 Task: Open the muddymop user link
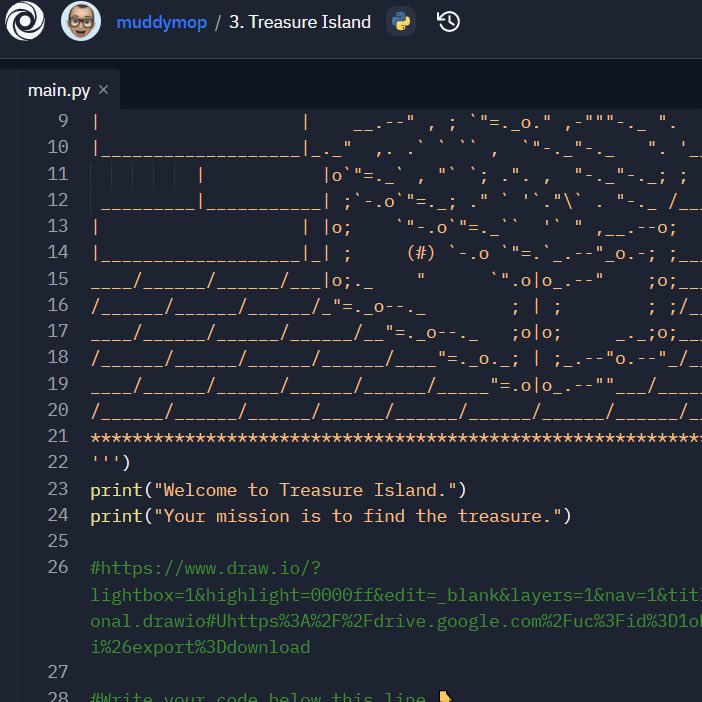pos(162,22)
